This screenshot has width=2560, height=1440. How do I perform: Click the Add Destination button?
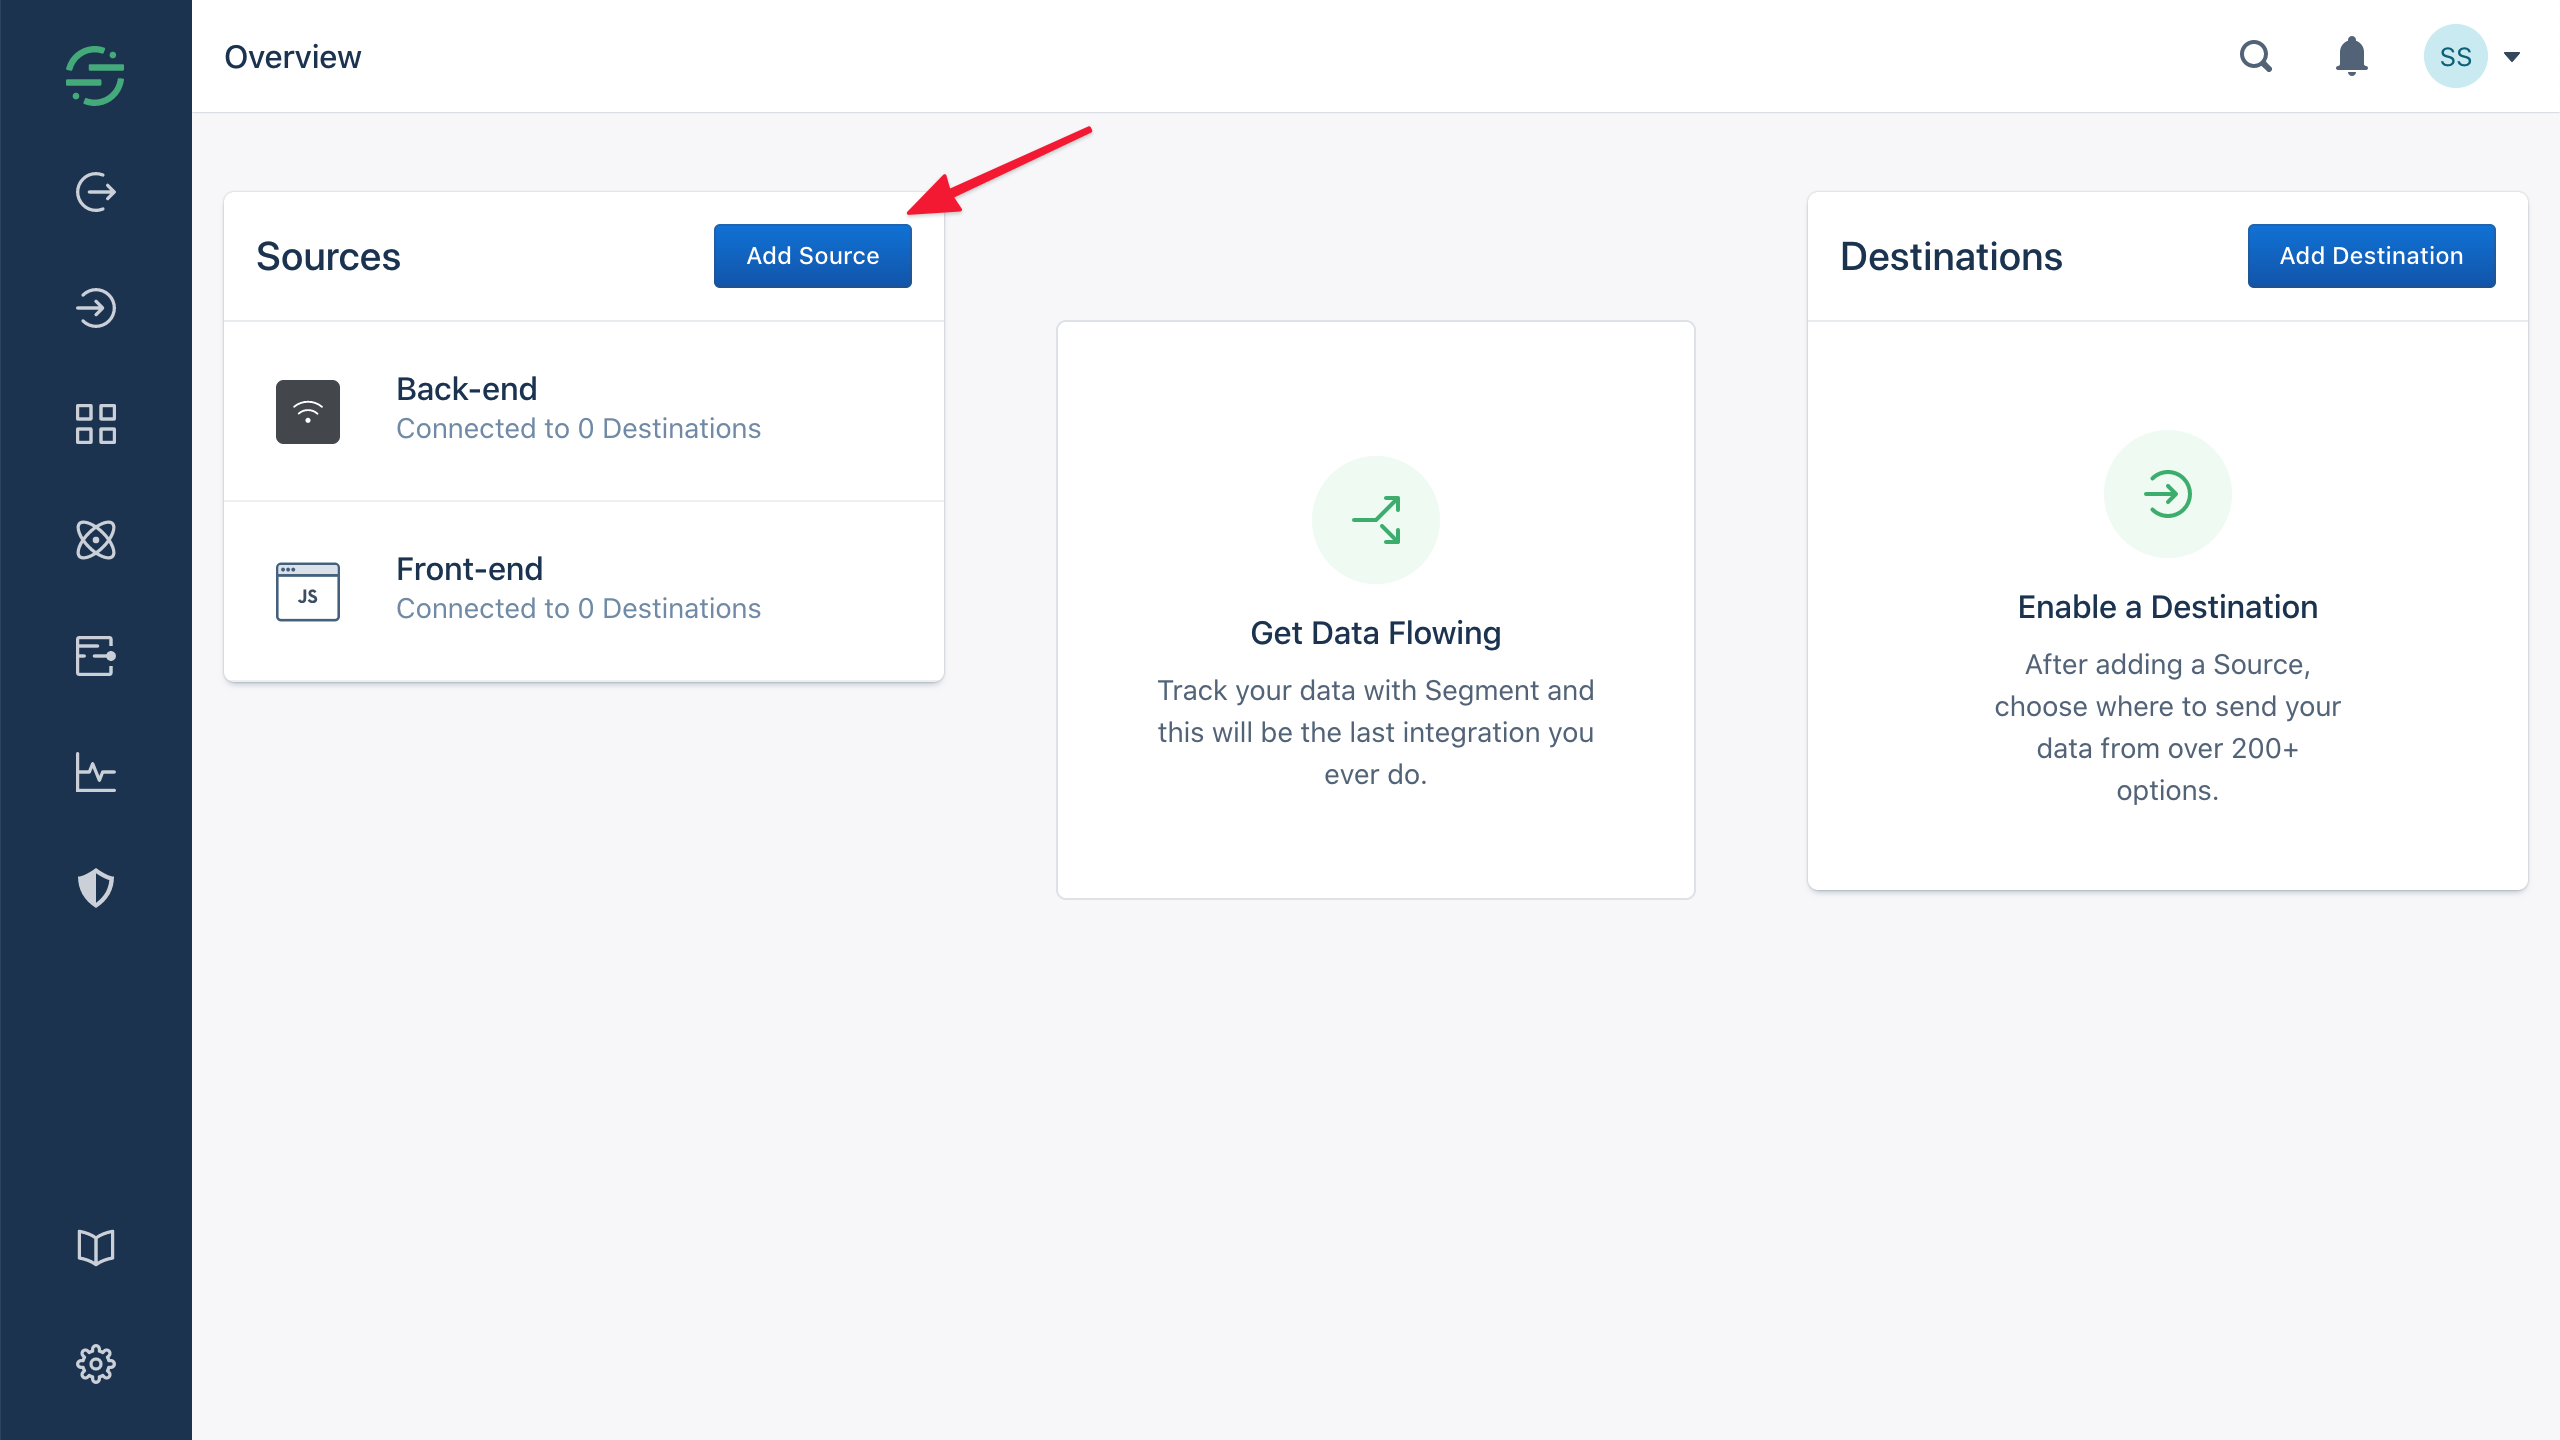[x=2372, y=255]
